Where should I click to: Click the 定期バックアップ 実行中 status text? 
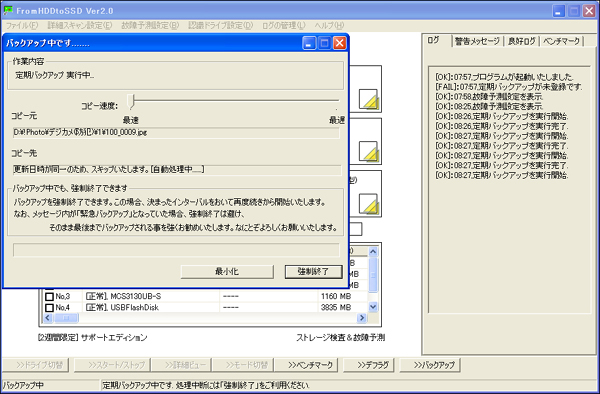point(55,75)
